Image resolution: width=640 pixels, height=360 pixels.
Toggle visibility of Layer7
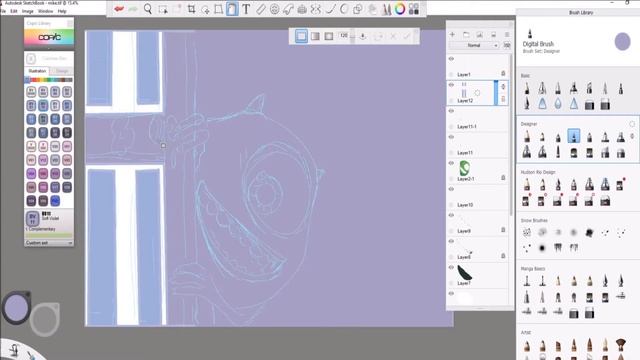(x=451, y=267)
